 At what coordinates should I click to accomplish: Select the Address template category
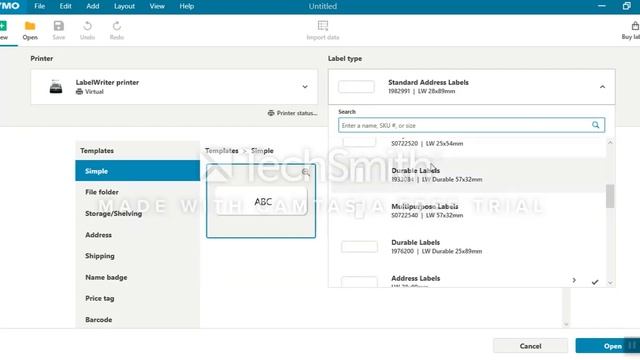138,235
